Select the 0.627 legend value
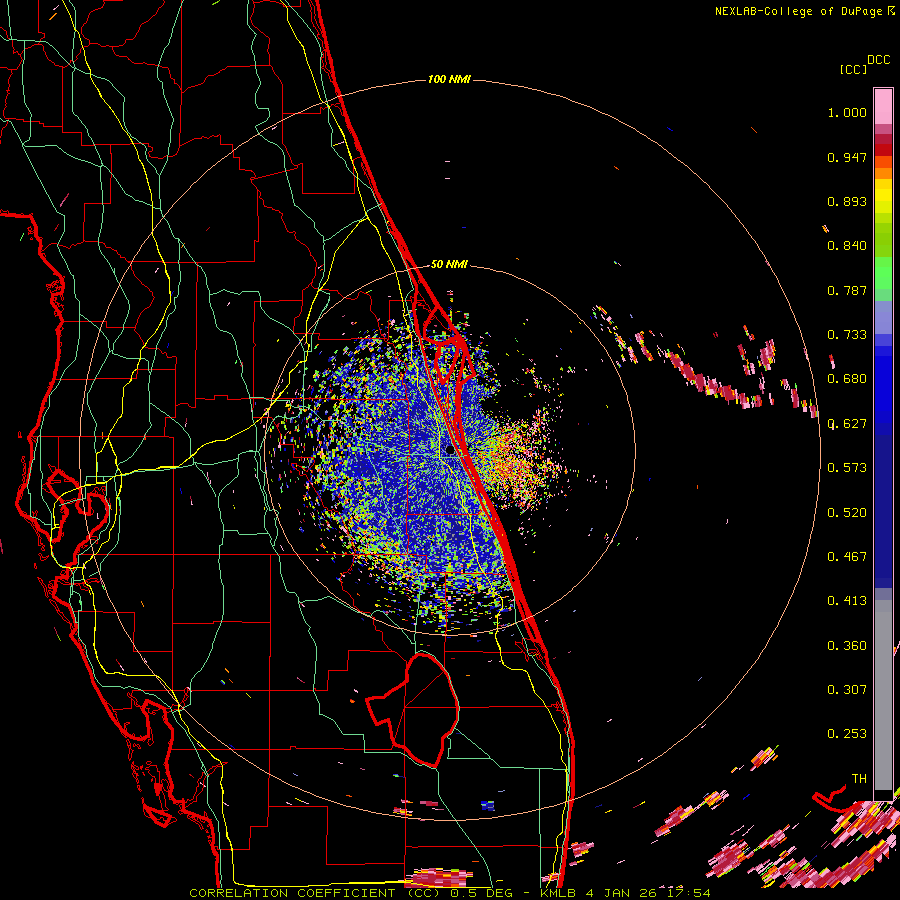 point(847,424)
